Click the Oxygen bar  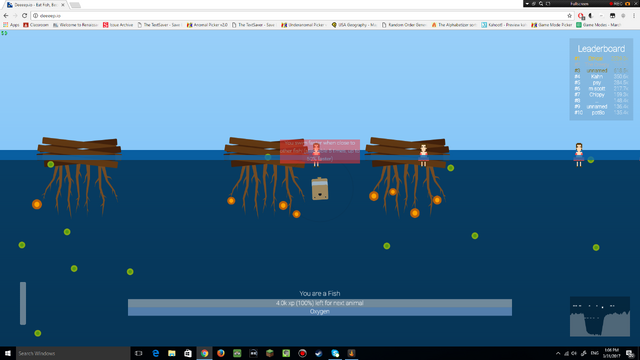pyautogui.click(x=320, y=311)
